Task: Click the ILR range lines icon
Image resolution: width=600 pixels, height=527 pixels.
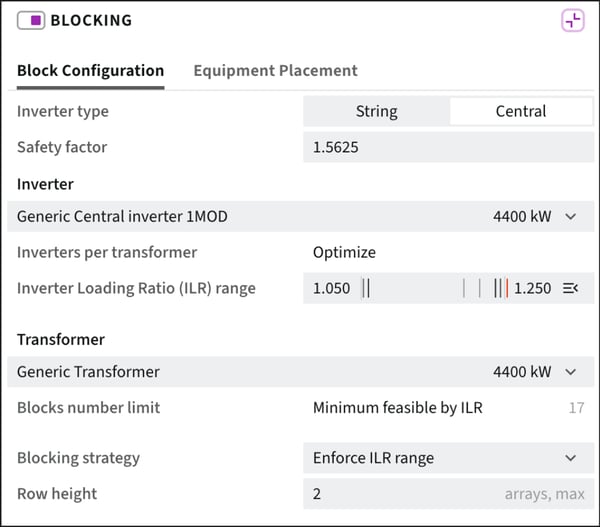Action: (570, 288)
